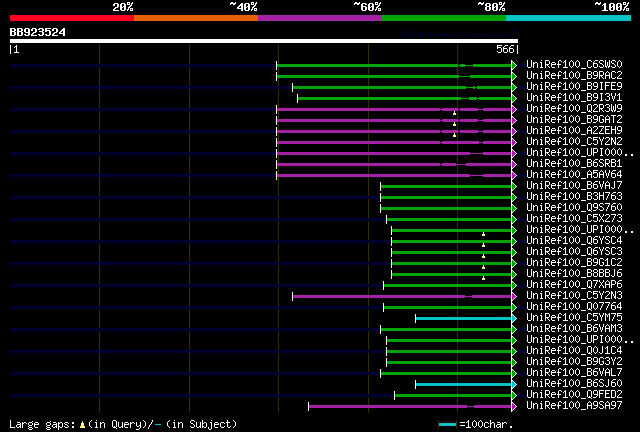Screen dimensions: 640x432
Task: Click the yellow gap marker under the Q2R3W9 bar
Action: [454, 113]
